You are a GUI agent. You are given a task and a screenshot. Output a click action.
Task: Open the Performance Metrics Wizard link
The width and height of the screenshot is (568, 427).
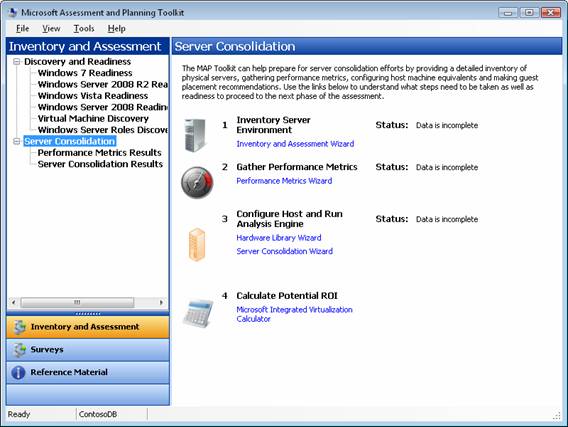284,181
